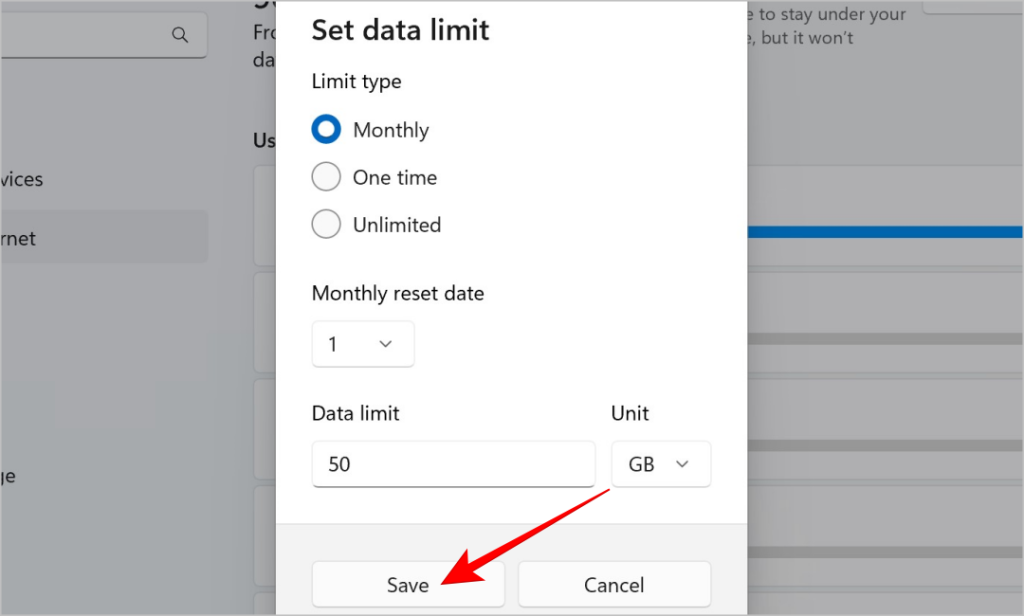Cancel the Set data limit dialog
The height and width of the screenshot is (616, 1024).
(x=614, y=585)
